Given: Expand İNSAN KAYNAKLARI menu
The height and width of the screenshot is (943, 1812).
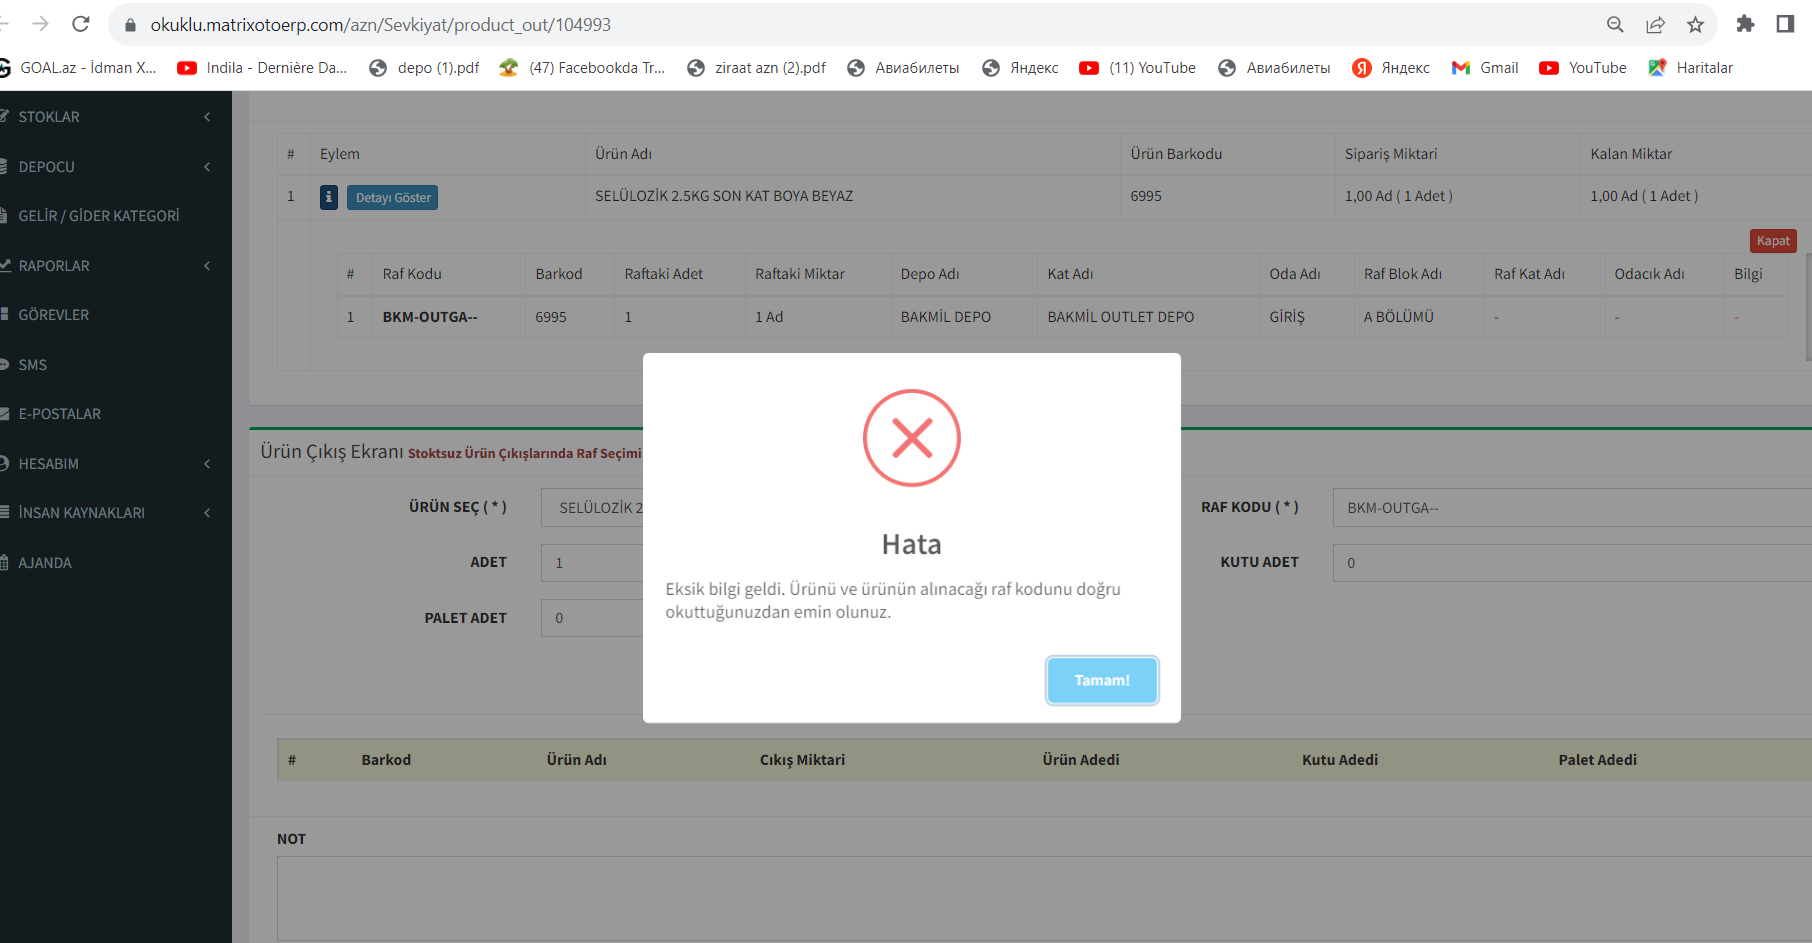Looking at the screenshot, I should 110,513.
